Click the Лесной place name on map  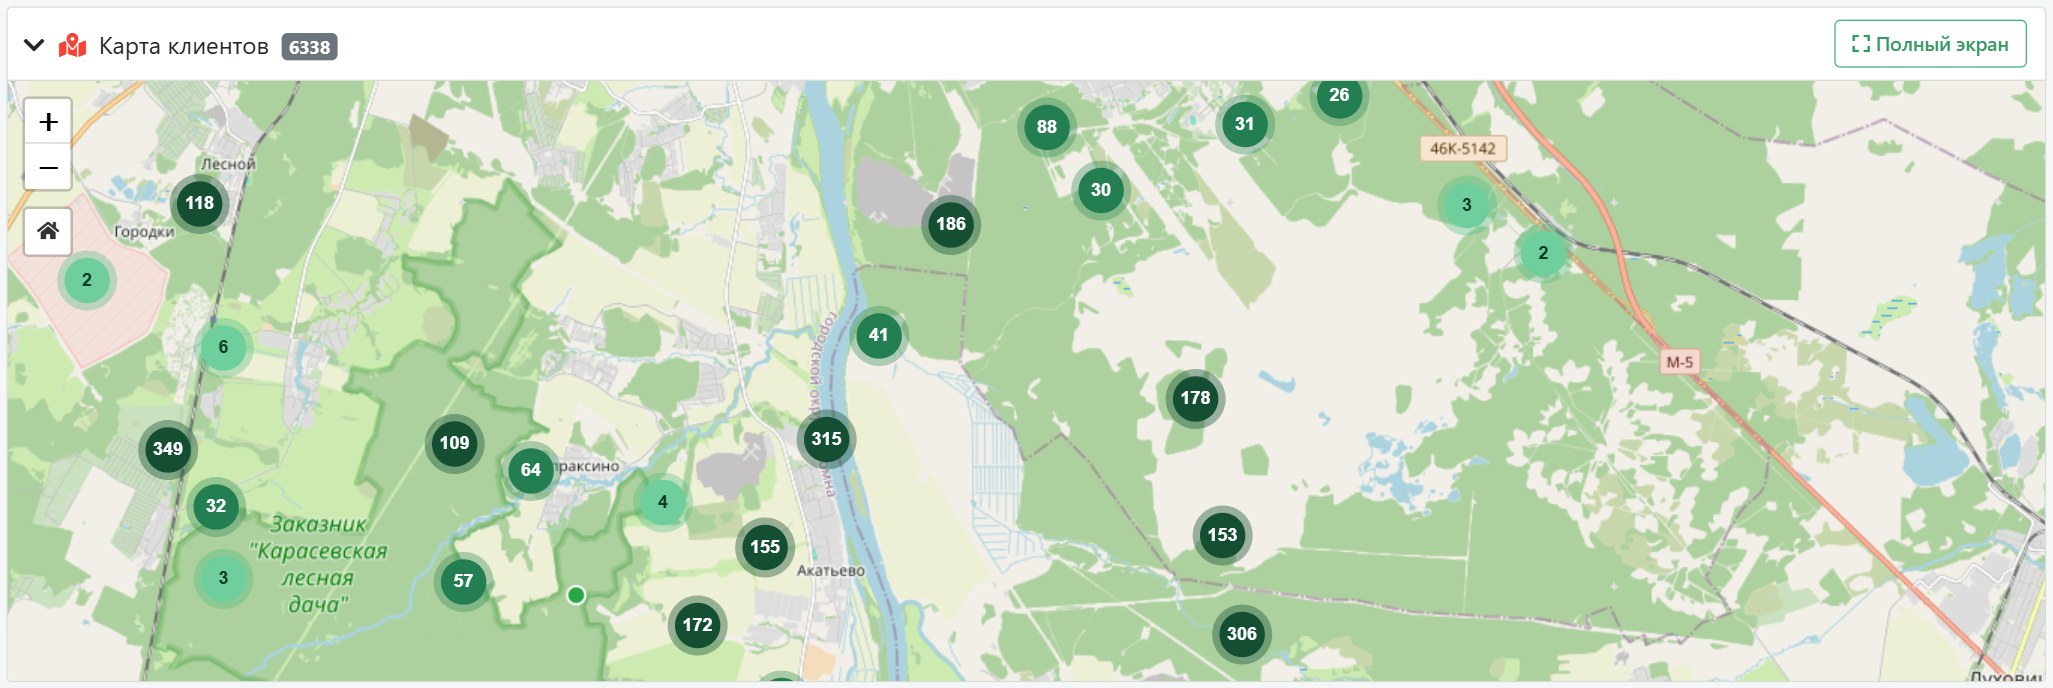coord(228,164)
